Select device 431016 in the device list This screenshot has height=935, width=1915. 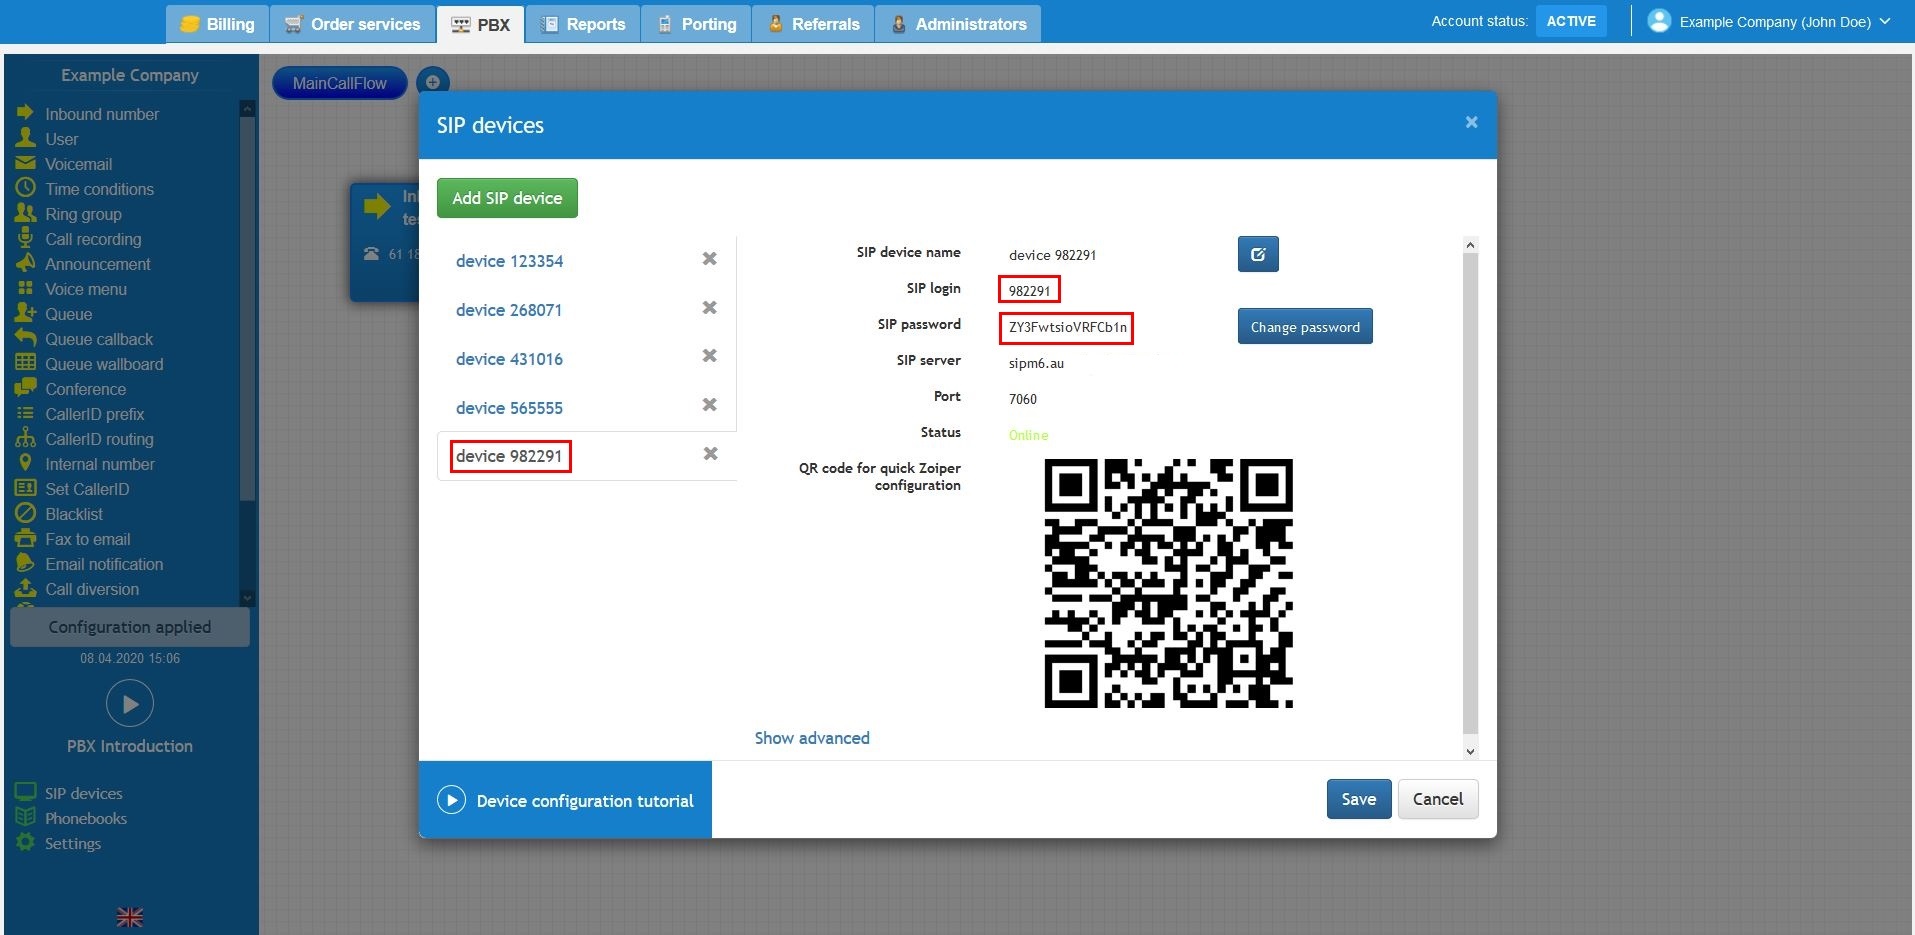pyautogui.click(x=509, y=358)
